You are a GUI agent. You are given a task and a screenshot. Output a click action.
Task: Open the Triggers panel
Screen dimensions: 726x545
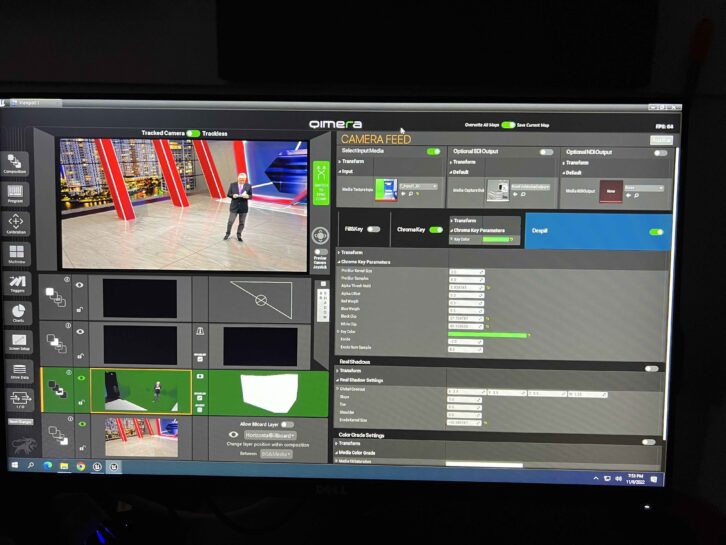tap(18, 284)
